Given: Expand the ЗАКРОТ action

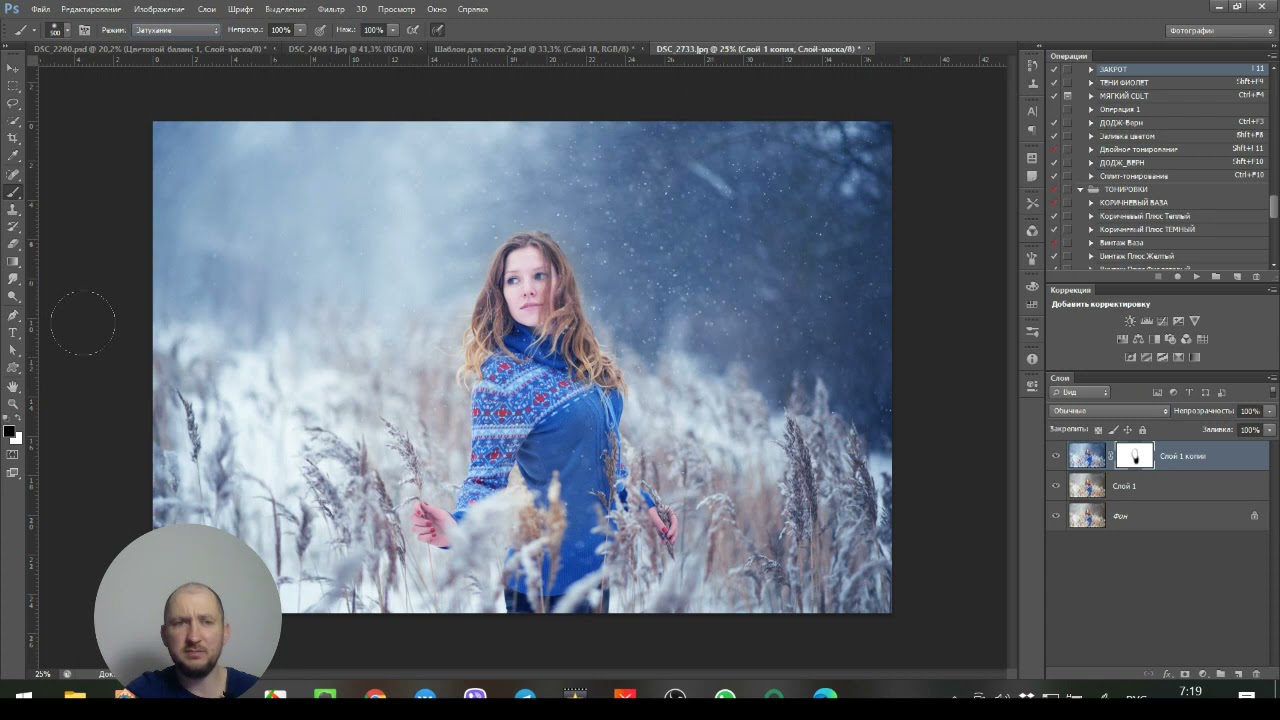Looking at the screenshot, I should pos(1091,69).
